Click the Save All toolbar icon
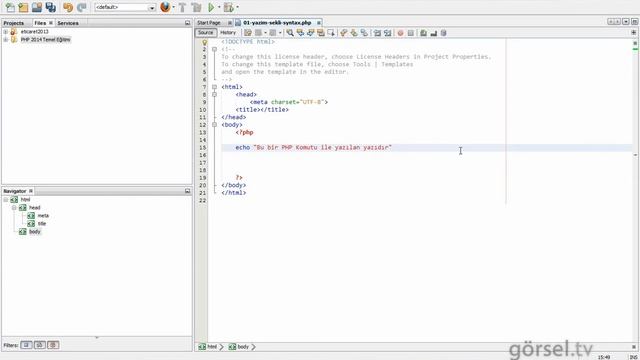The height and width of the screenshot is (360, 640). pyautogui.click(x=51, y=7)
